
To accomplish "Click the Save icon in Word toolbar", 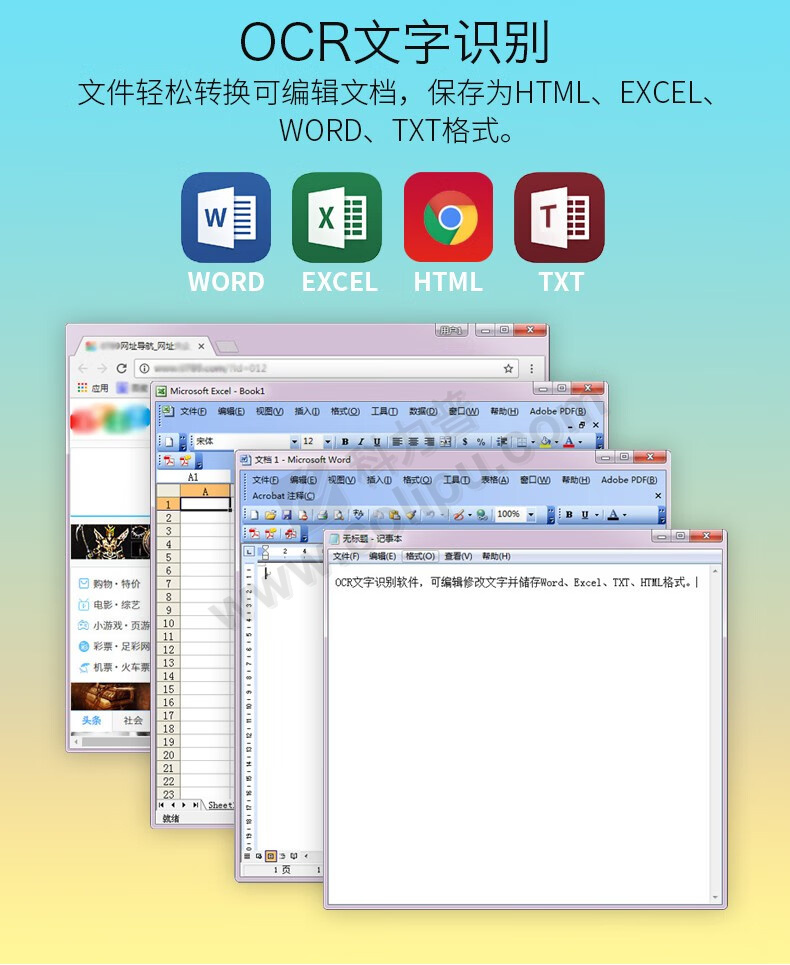I will click(287, 515).
